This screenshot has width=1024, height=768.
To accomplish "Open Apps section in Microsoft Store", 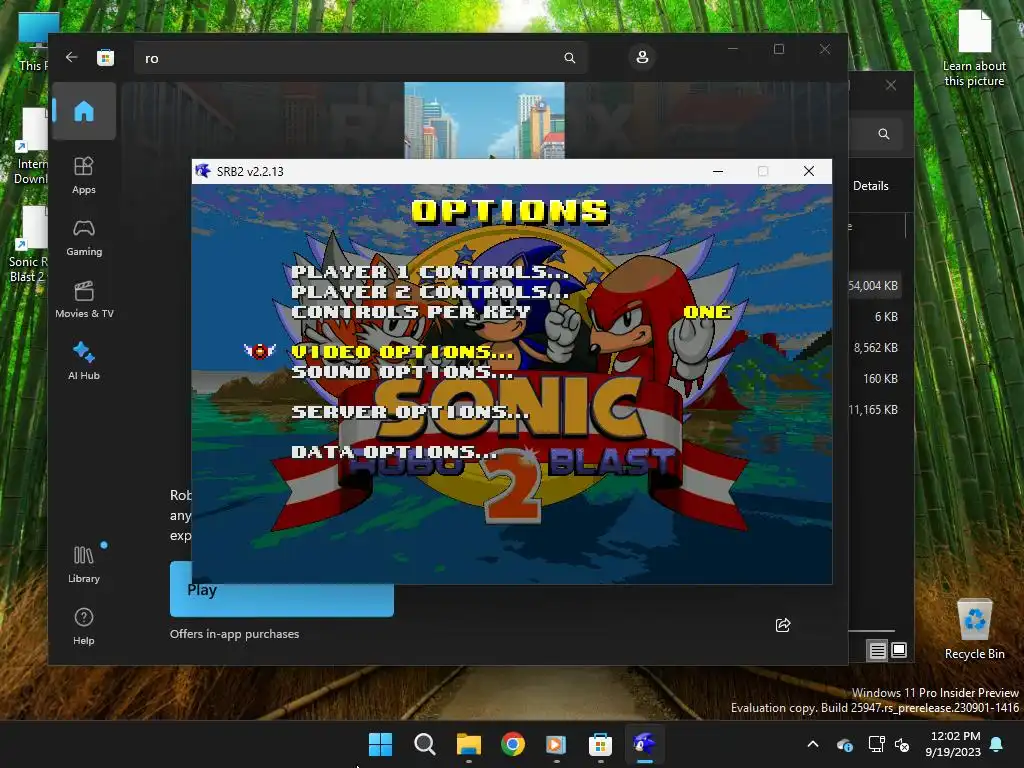I will (x=84, y=175).
